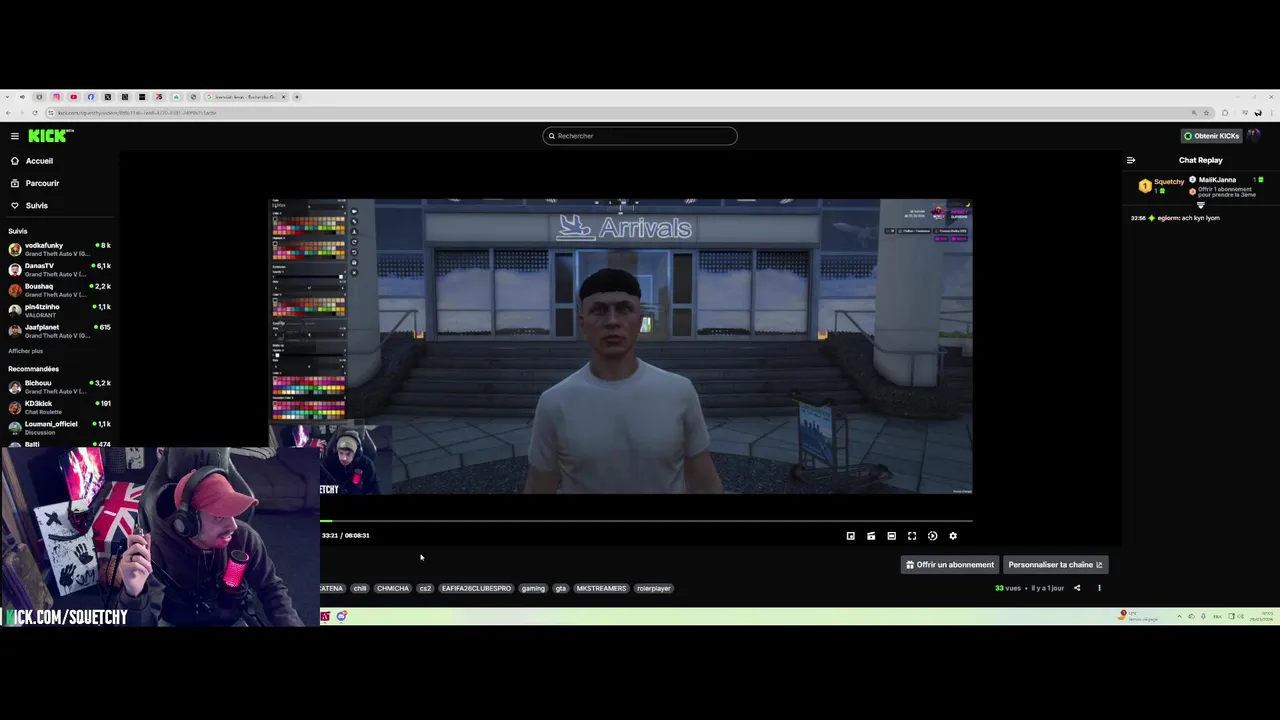Click Squetchy in chat leaderboard

point(1169,182)
